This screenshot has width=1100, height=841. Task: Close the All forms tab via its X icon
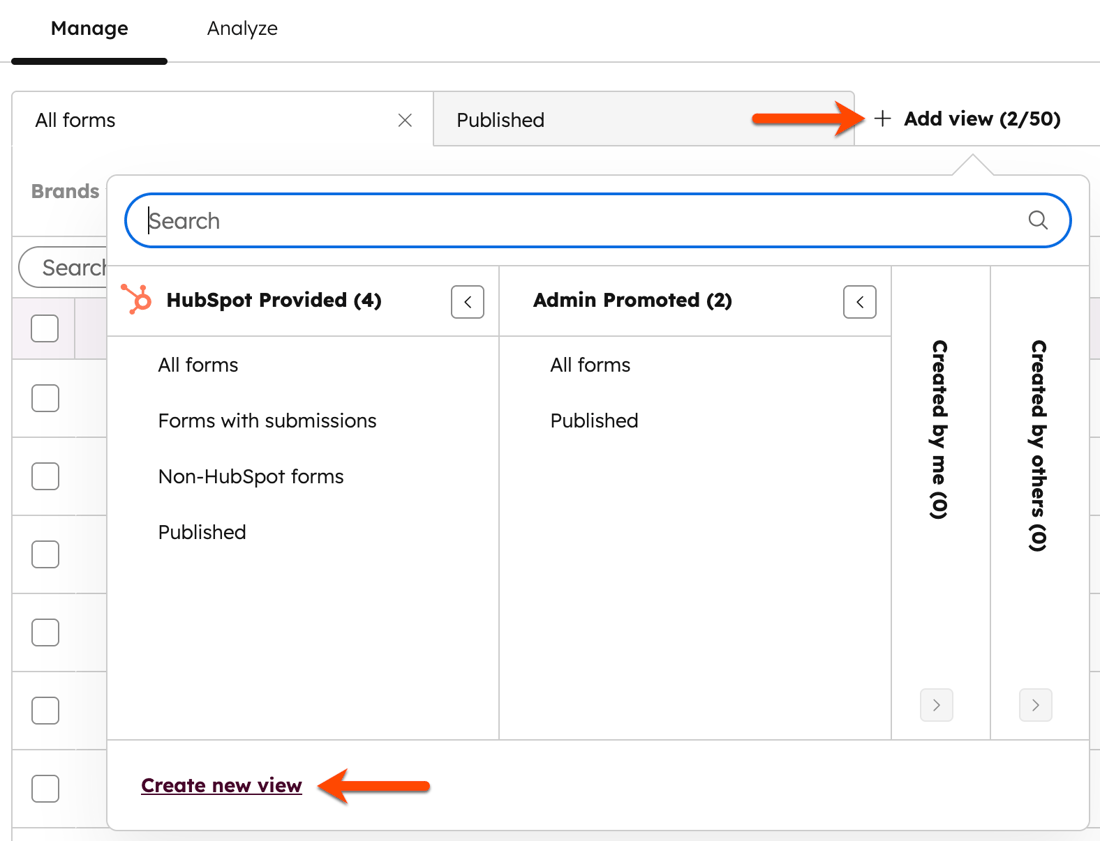pyautogui.click(x=405, y=119)
